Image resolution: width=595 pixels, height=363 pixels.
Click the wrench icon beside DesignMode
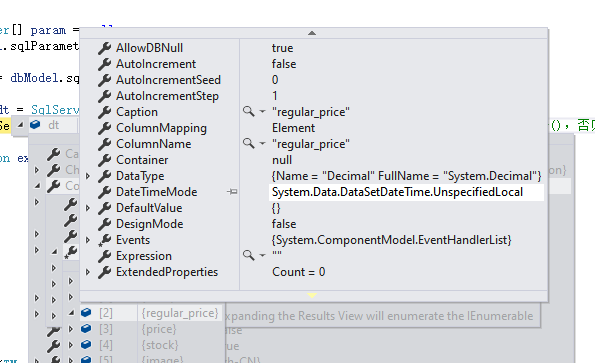[x=104, y=224]
